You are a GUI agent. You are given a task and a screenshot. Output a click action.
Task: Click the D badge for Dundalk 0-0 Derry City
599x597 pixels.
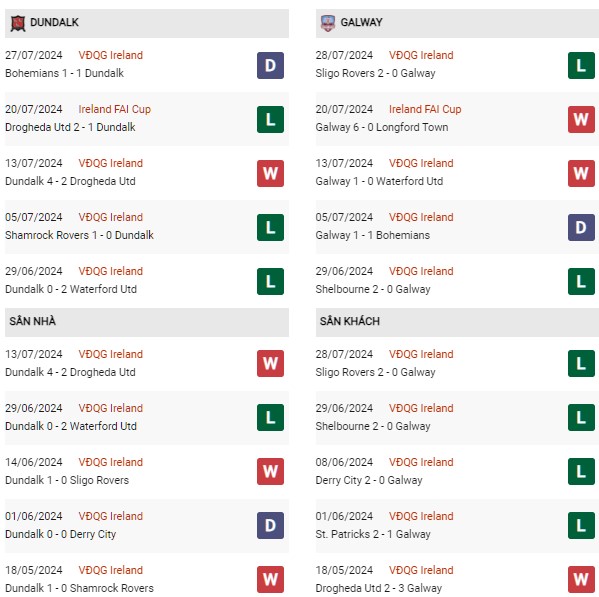270,525
